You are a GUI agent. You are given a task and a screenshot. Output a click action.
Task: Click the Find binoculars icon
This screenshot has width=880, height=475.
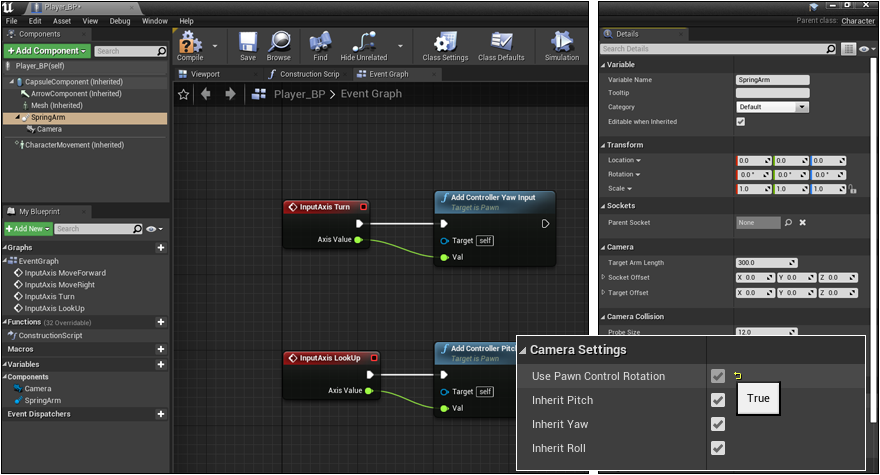tap(320, 42)
